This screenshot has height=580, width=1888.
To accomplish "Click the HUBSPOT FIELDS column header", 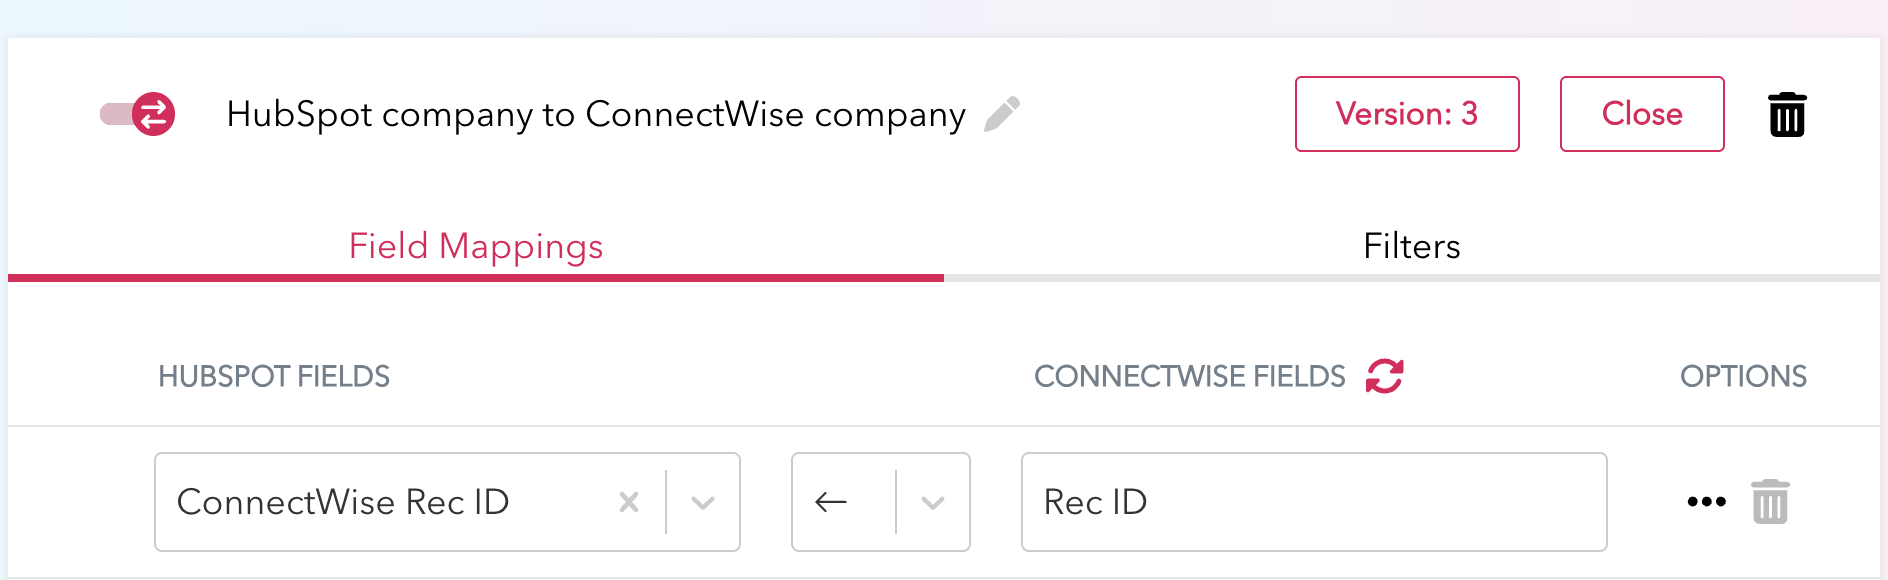I will tap(274, 376).
